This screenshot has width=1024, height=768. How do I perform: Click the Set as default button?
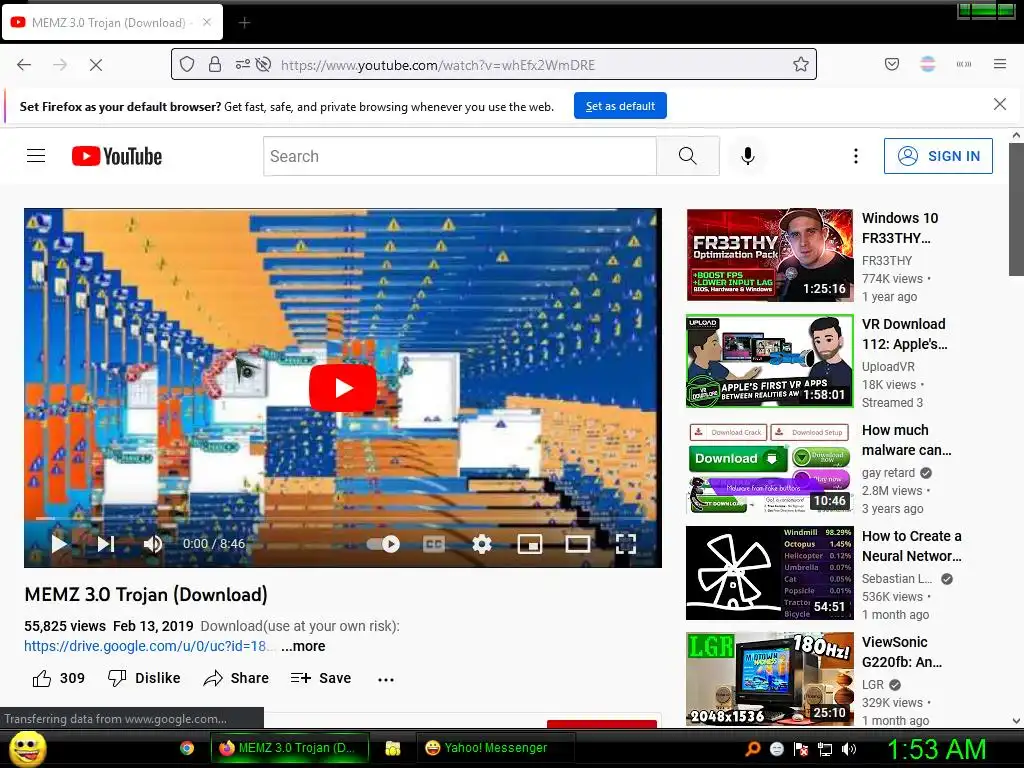[620, 106]
